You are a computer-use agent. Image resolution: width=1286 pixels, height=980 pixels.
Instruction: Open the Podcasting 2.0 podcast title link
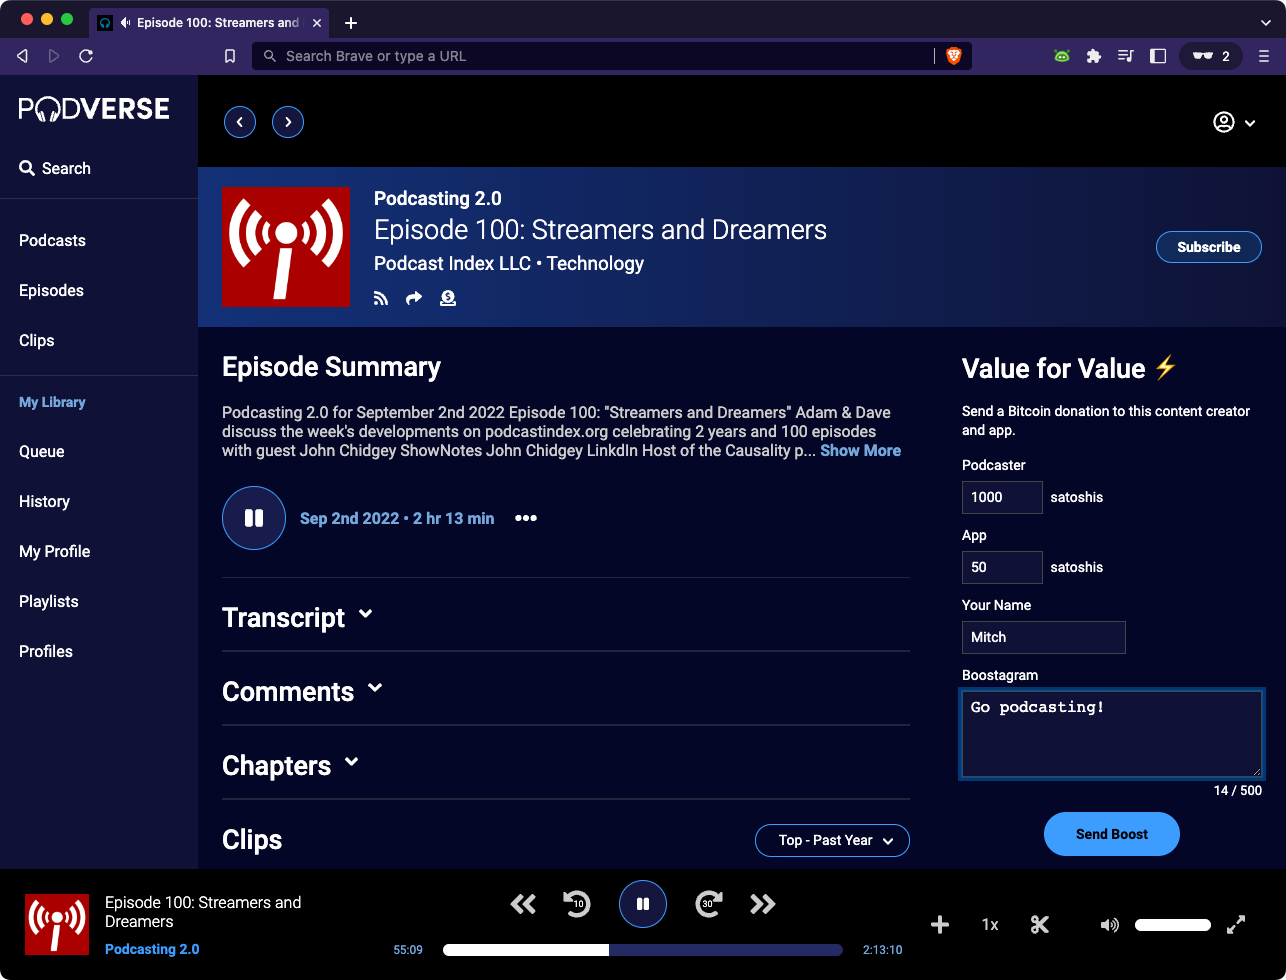pyautogui.click(x=438, y=198)
